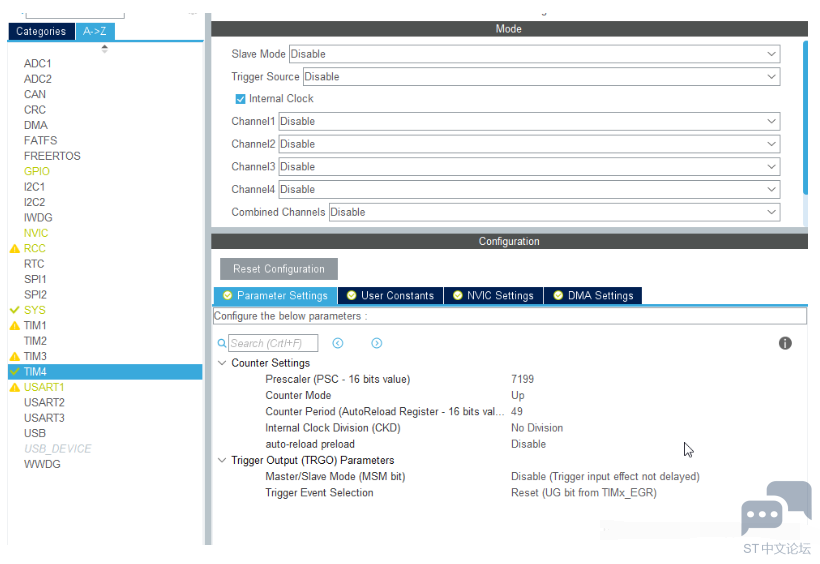820x564 pixels.
Task: Open the Combined Channels dropdown
Action: (x=554, y=212)
